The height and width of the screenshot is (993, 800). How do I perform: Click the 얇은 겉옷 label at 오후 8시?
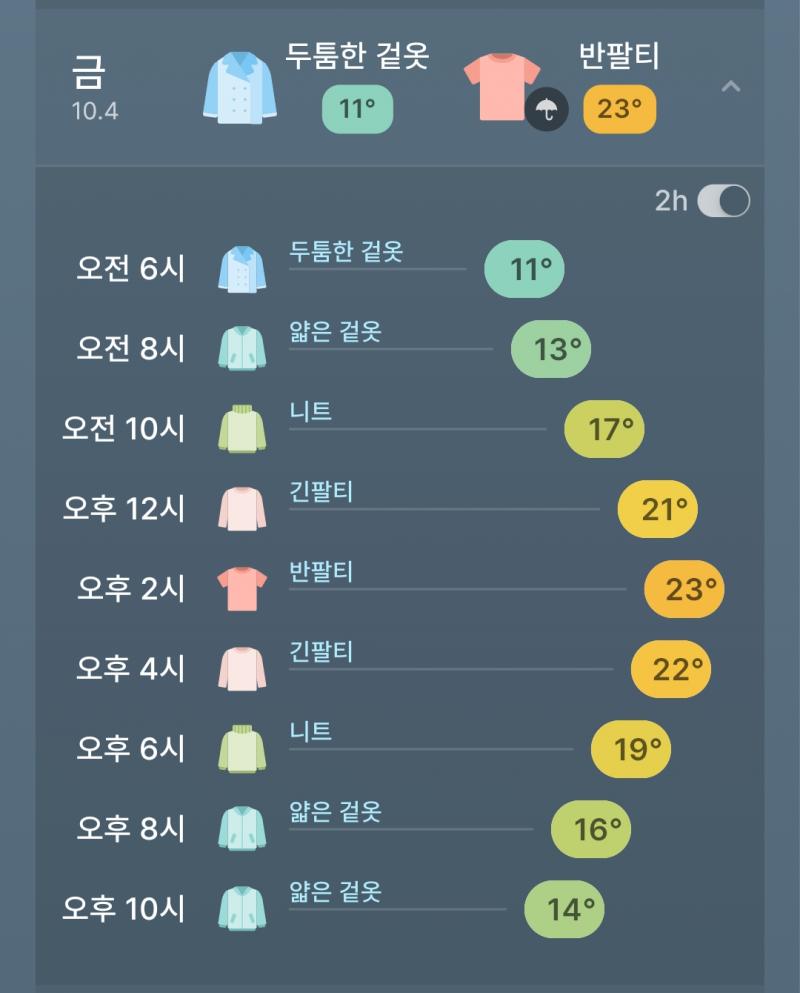click(x=335, y=811)
